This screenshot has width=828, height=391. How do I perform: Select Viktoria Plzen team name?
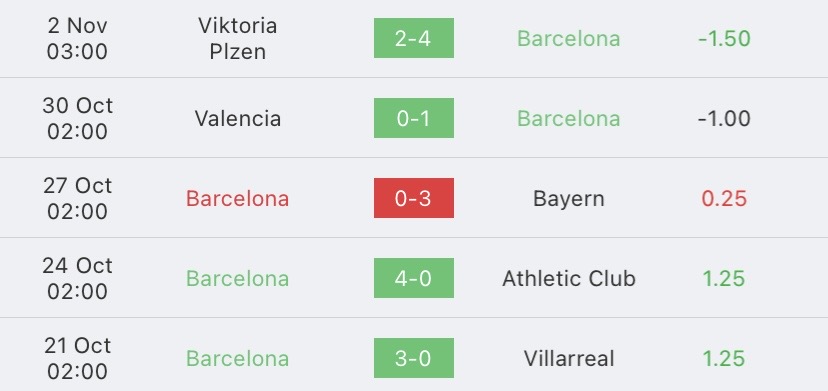(x=238, y=39)
